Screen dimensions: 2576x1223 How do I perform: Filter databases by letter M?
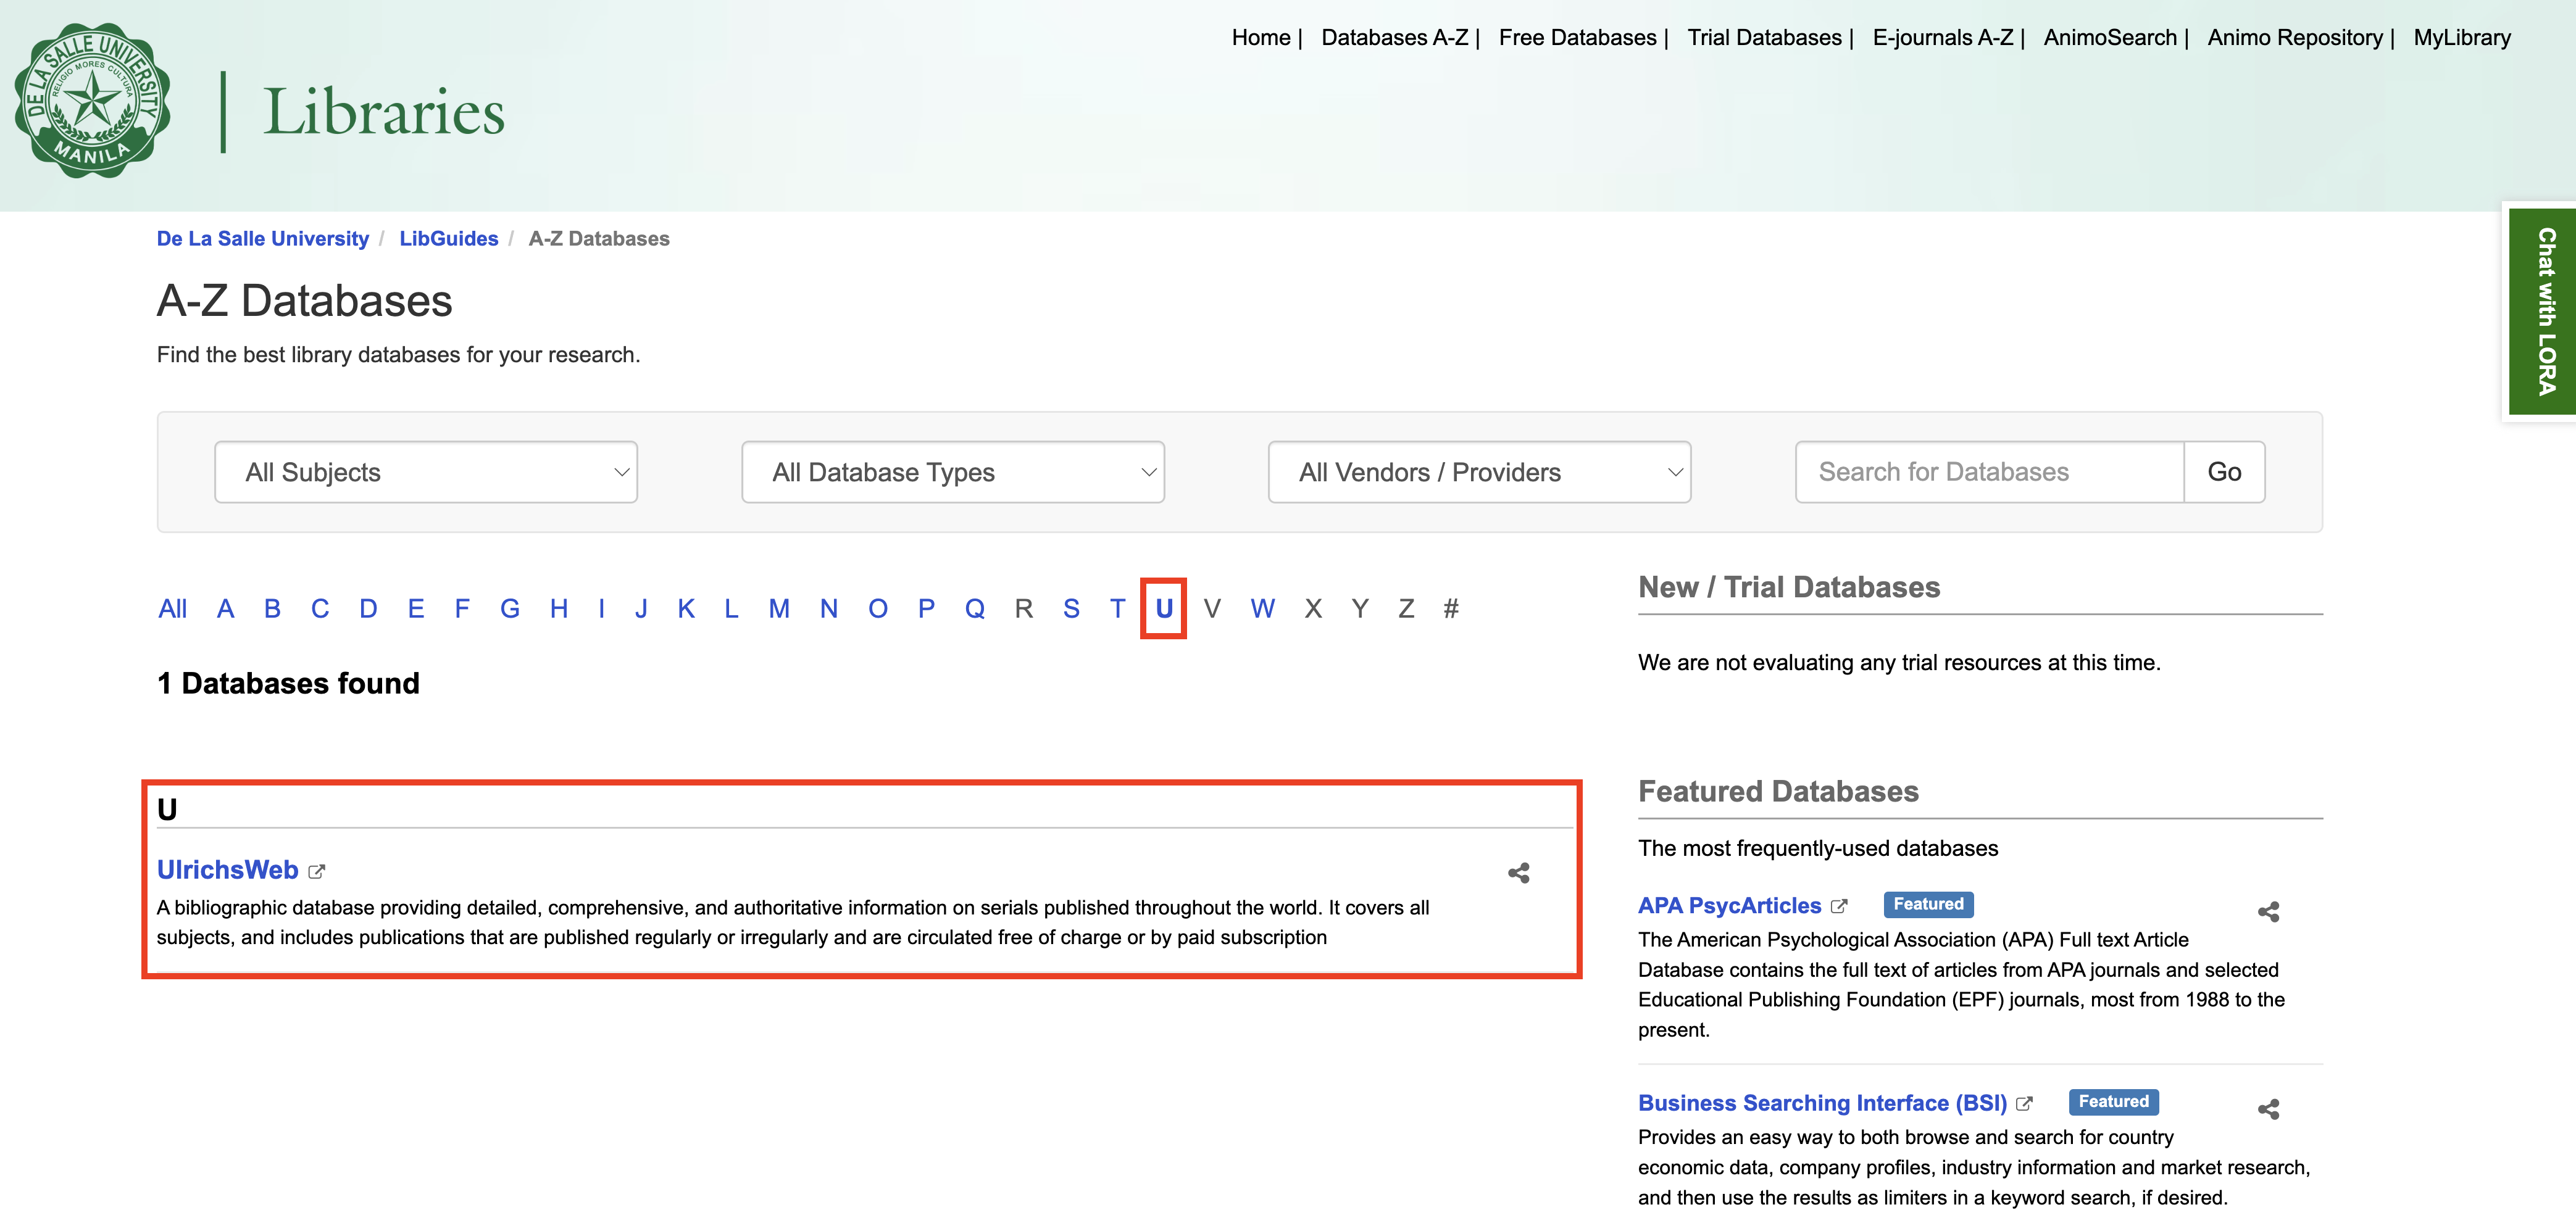(x=779, y=608)
